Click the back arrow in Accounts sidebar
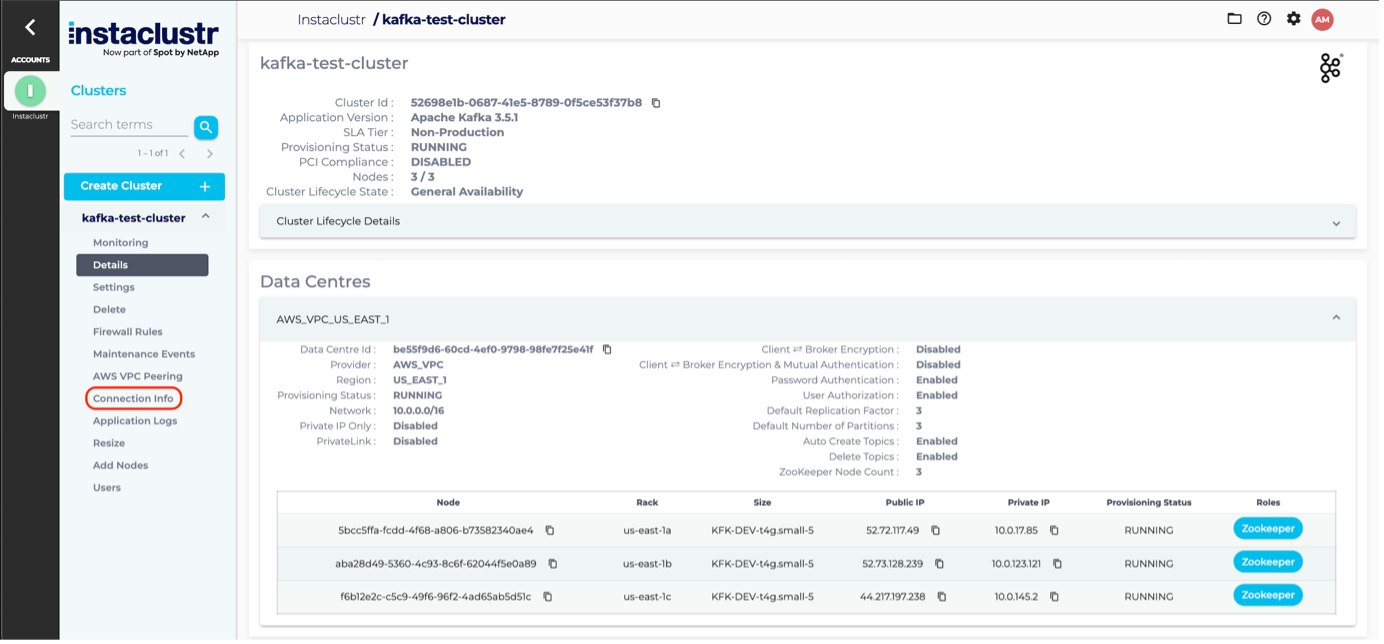 coord(30,28)
